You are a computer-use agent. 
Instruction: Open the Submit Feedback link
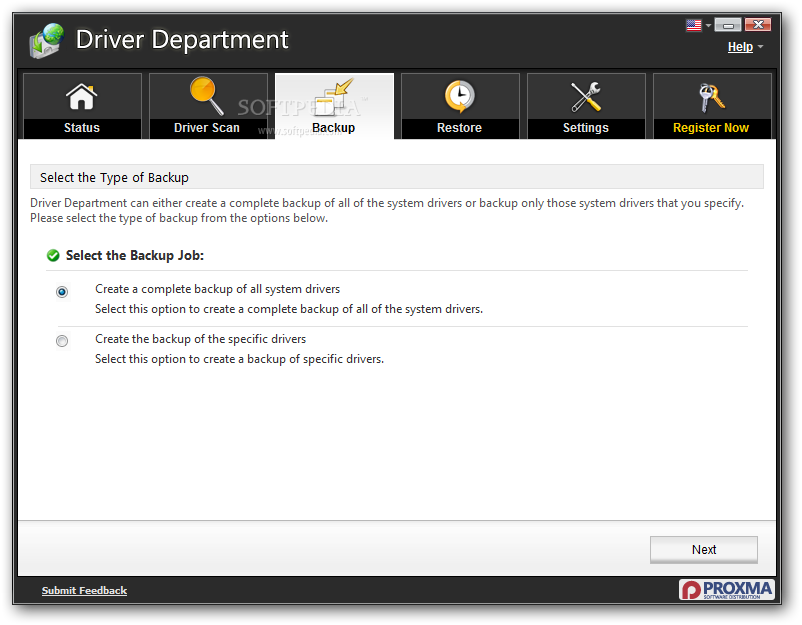click(x=84, y=591)
